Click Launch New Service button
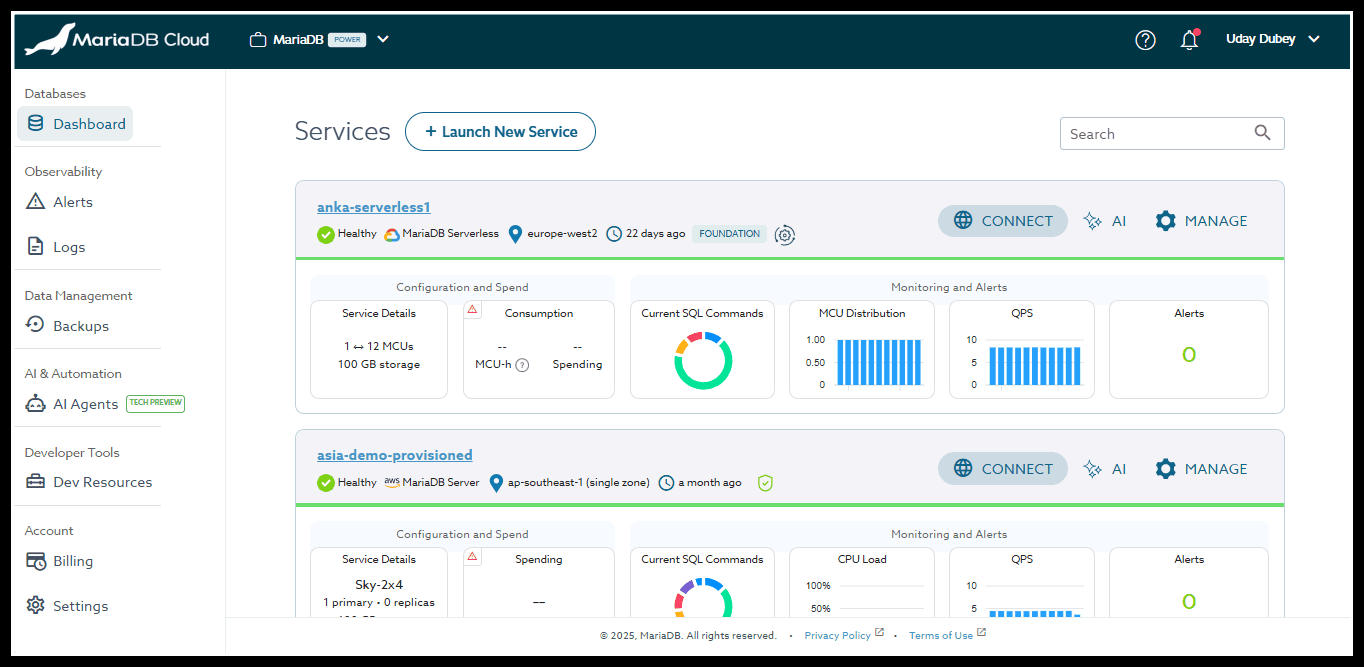 (500, 132)
